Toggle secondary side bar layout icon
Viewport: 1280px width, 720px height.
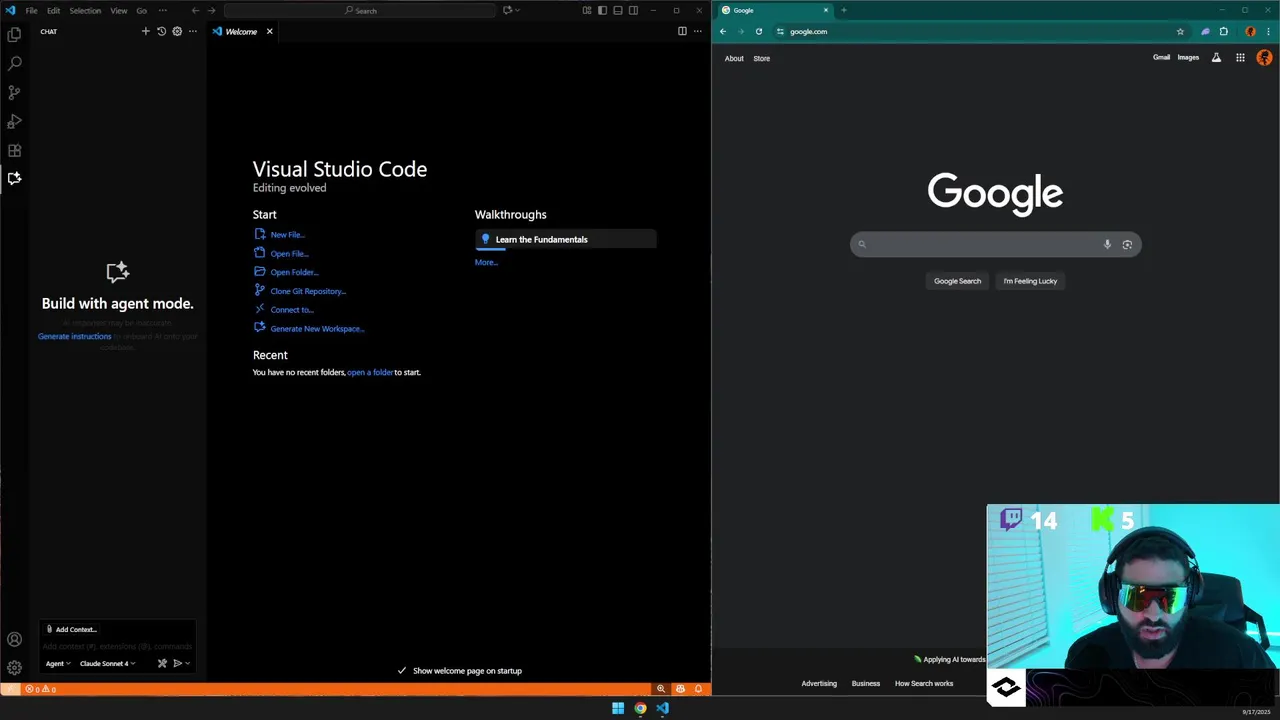(633, 10)
